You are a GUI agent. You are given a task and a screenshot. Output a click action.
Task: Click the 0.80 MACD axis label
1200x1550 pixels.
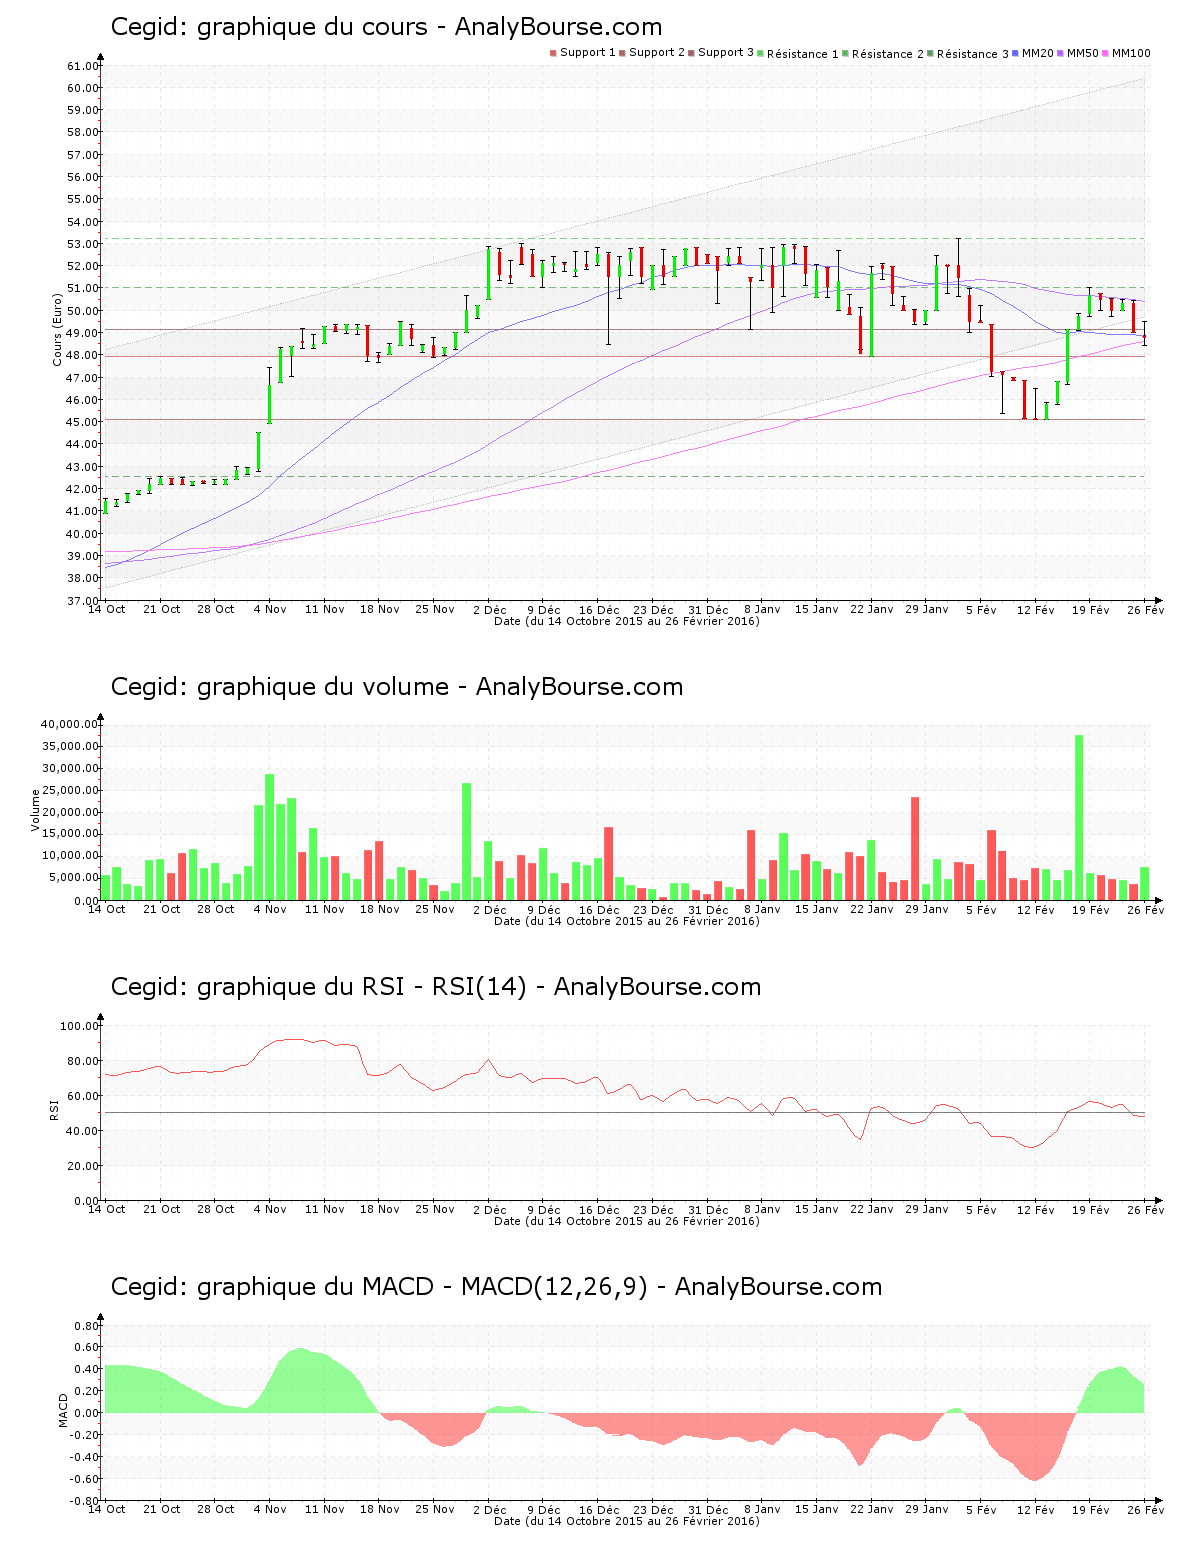pyautogui.click(x=87, y=1326)
